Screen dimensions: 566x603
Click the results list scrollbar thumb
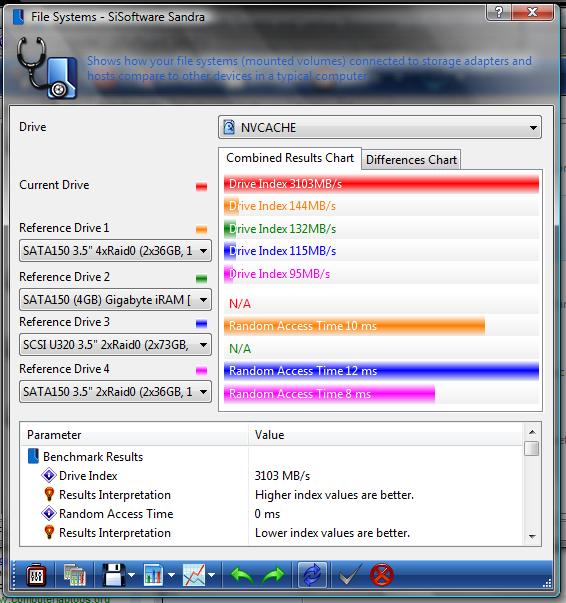click(x=532, y=449)
